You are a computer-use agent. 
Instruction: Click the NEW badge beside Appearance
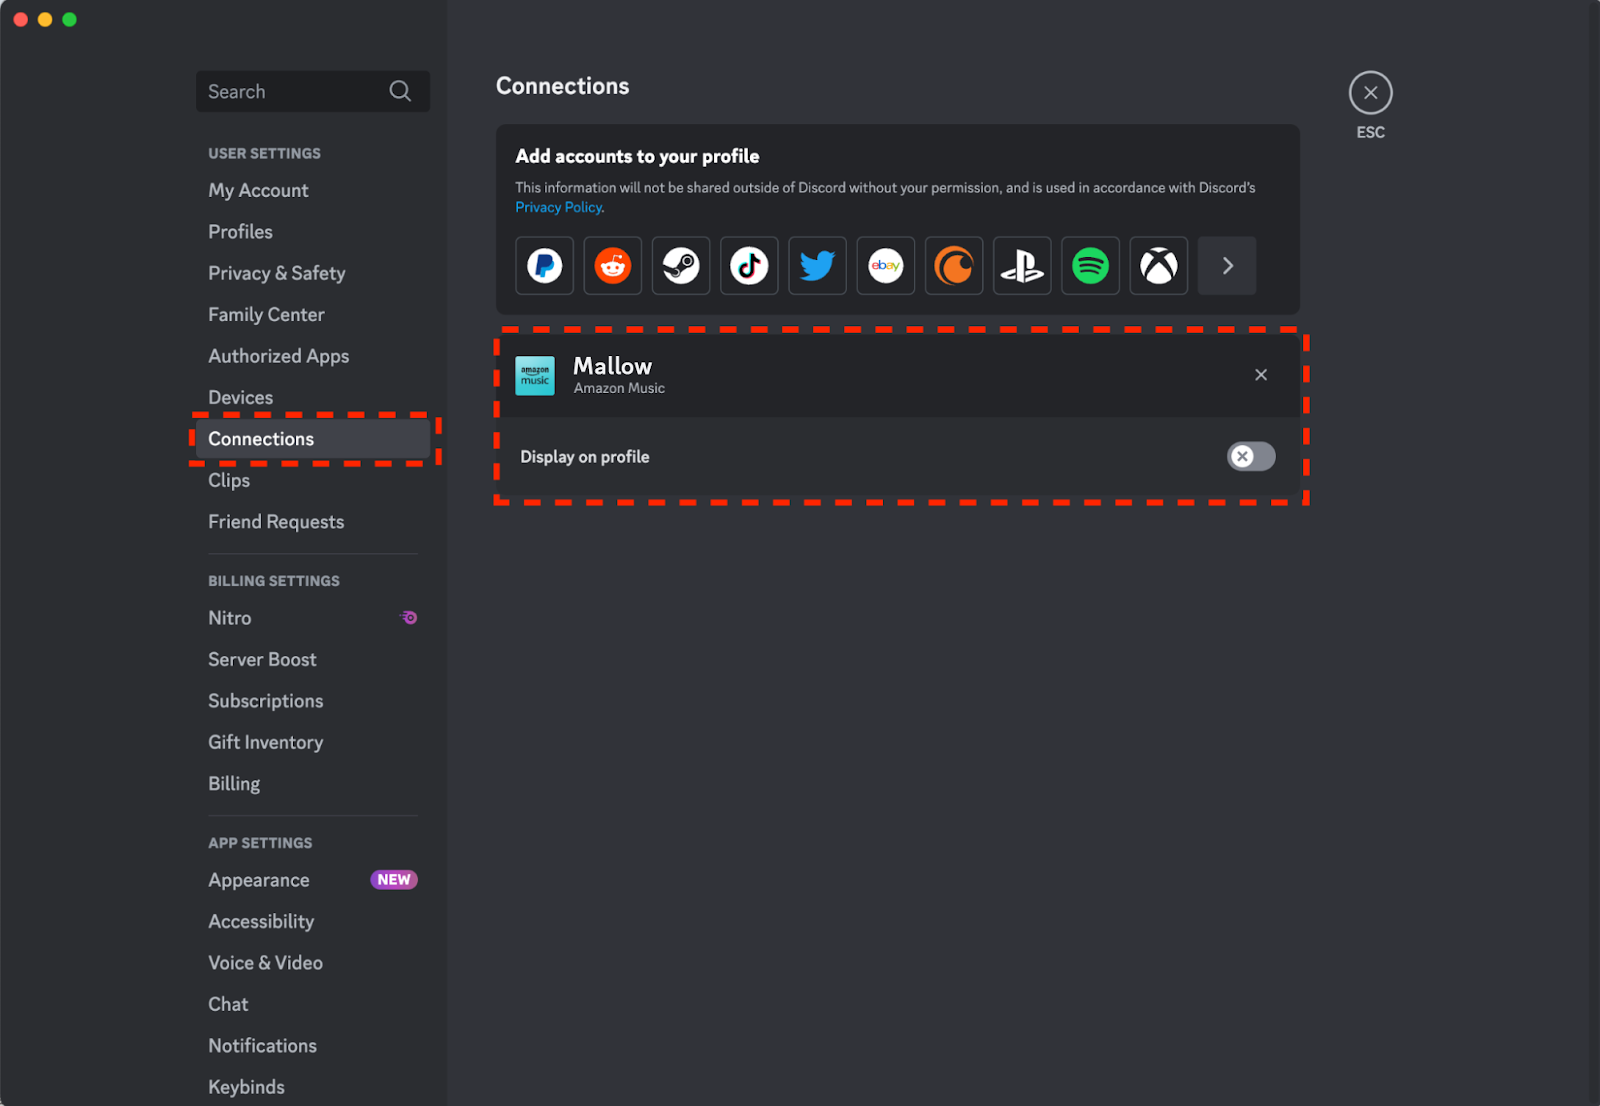[x=394, y=880]
